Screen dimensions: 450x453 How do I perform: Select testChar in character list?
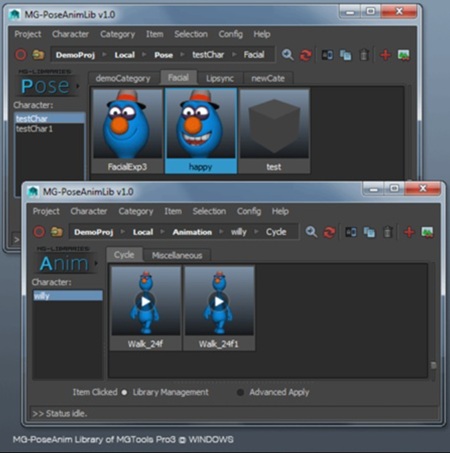pos(50,118)
